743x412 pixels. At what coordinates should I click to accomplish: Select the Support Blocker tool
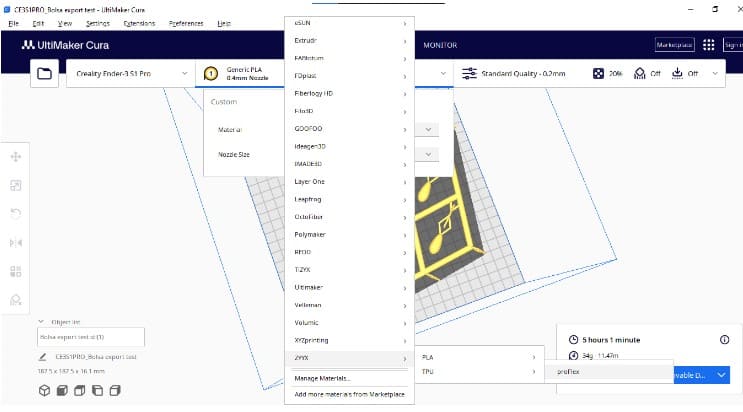pyautogui.click(x=16, y=300)
